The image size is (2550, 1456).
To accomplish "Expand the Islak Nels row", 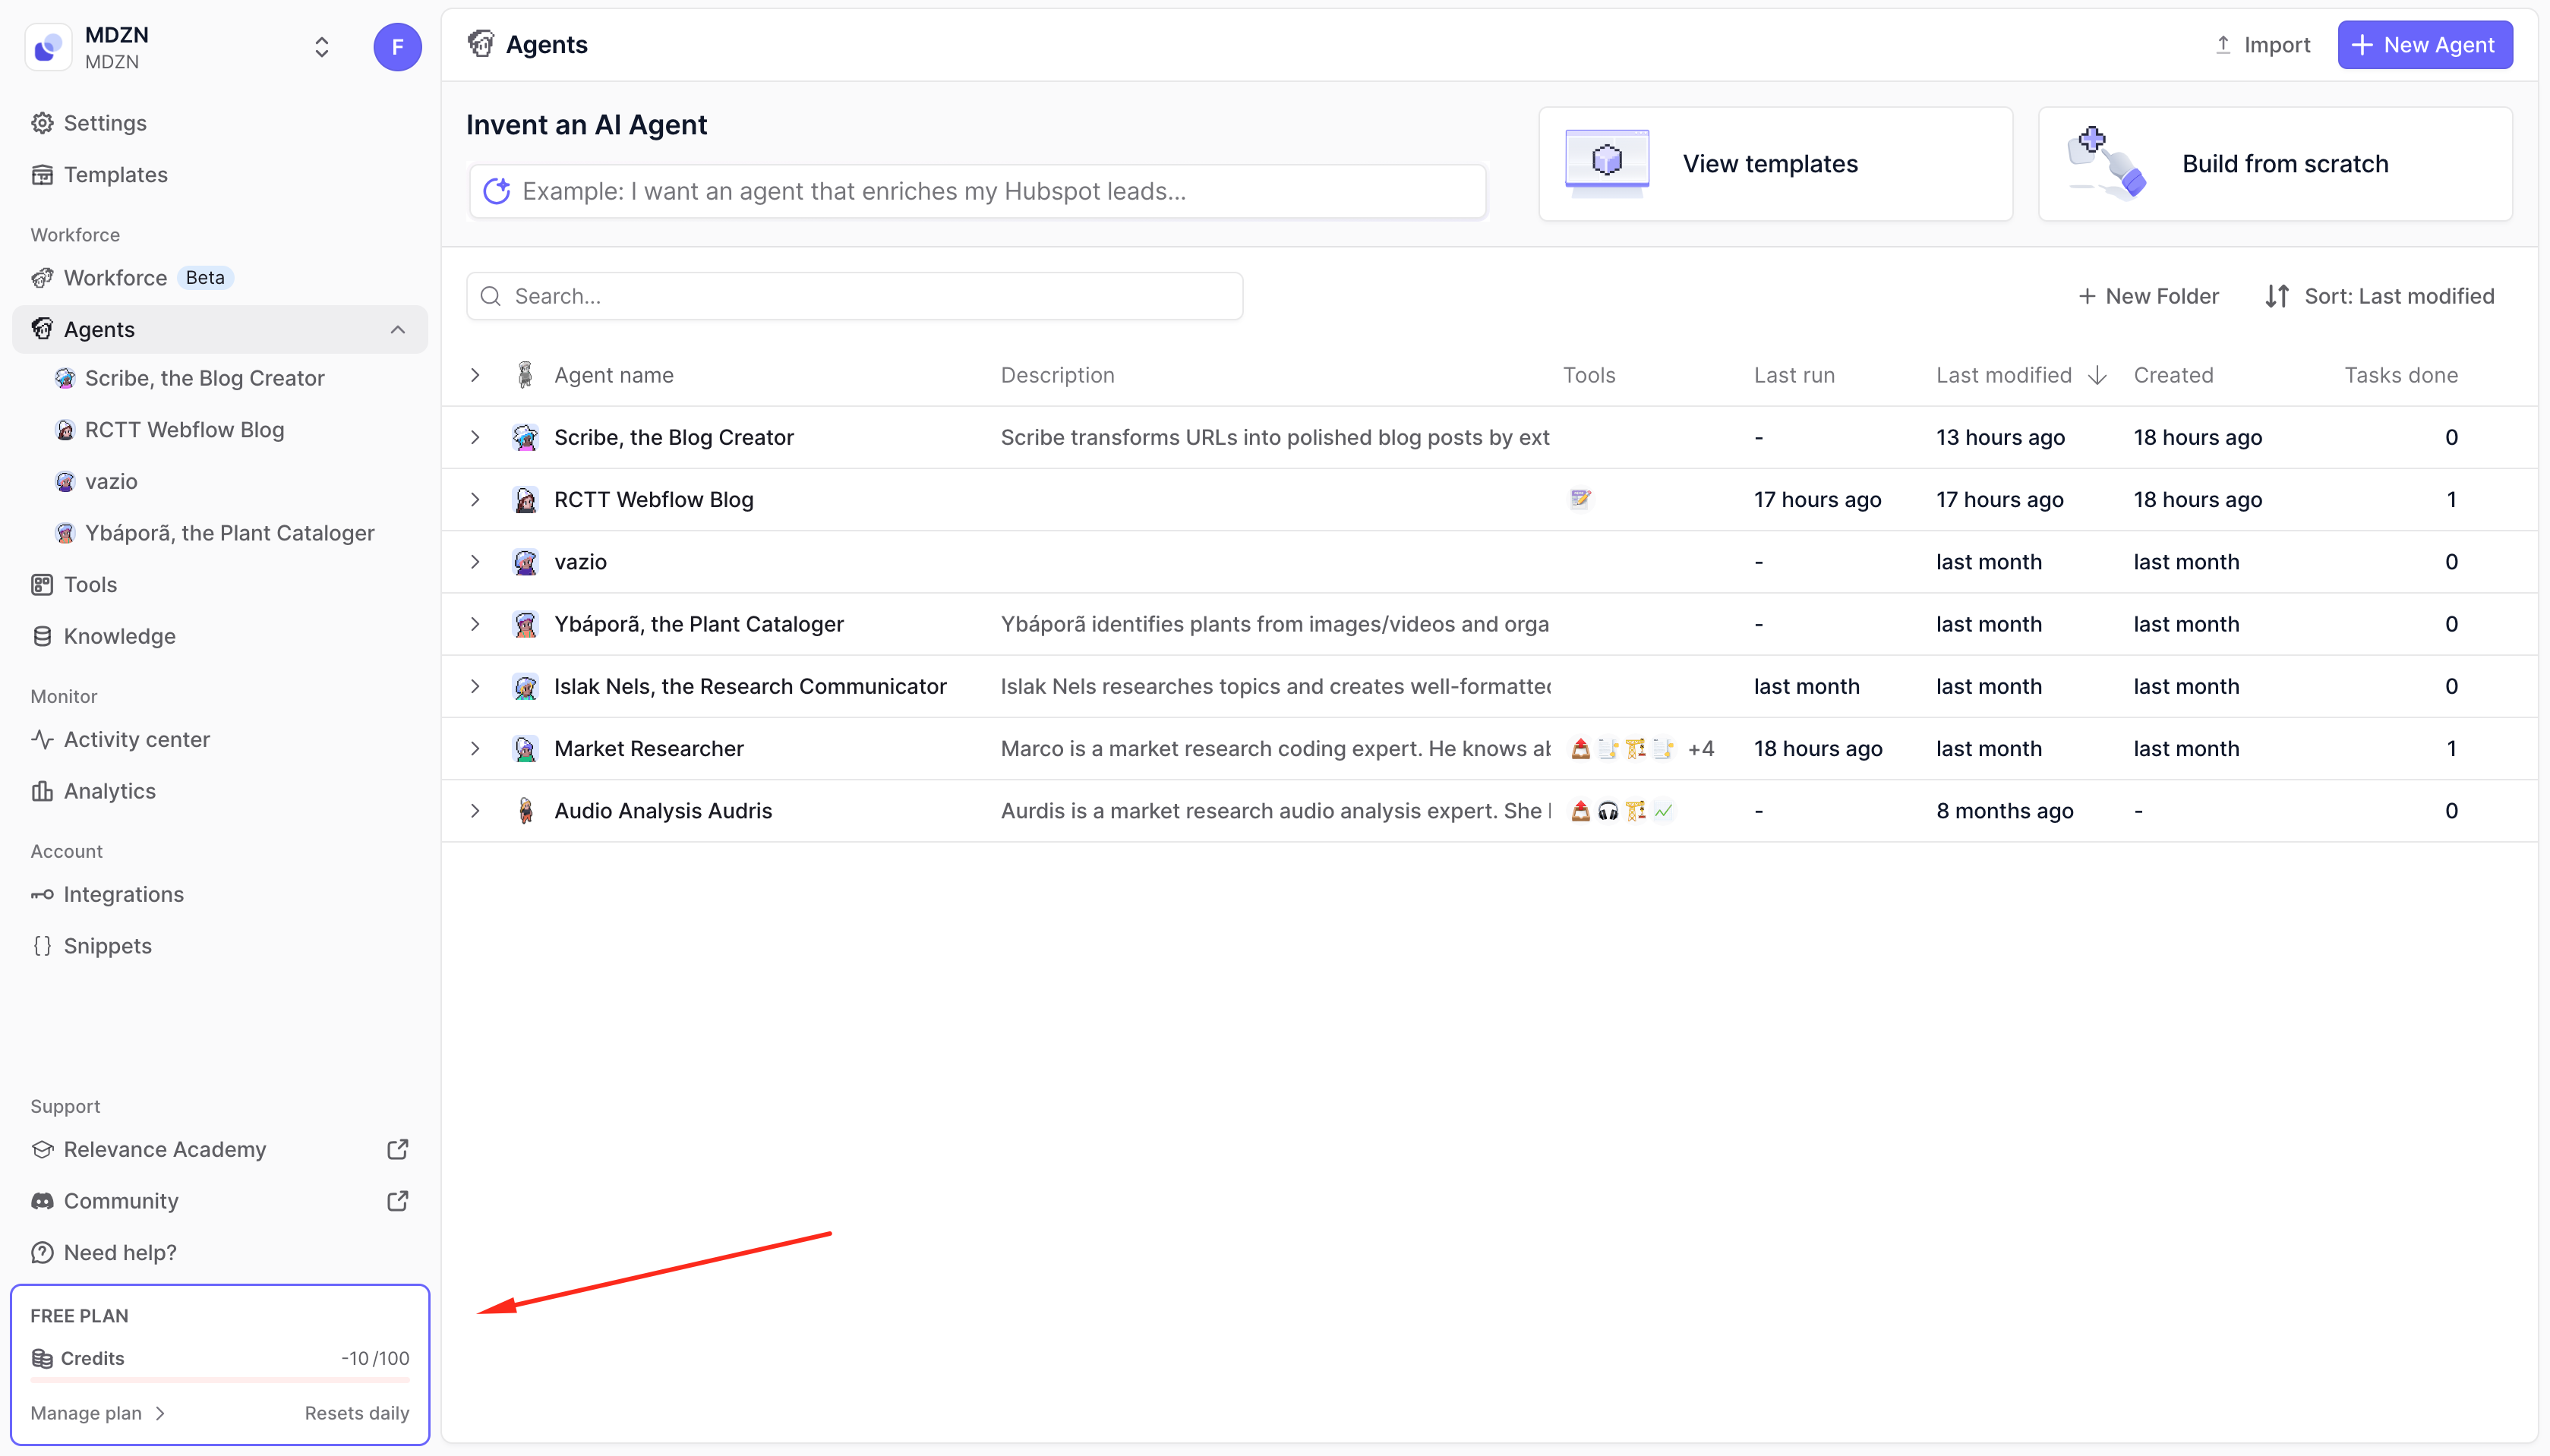I will (475, 686).
